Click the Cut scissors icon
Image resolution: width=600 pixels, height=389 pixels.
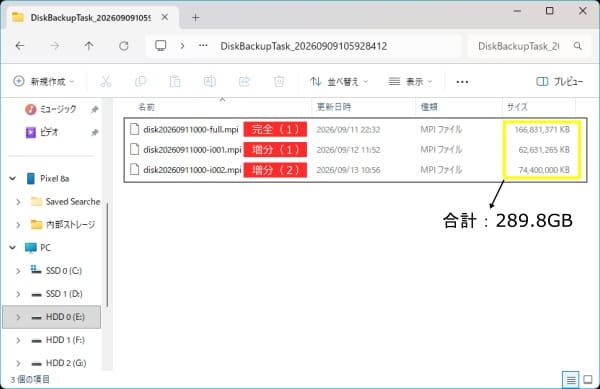pos(106,81)
